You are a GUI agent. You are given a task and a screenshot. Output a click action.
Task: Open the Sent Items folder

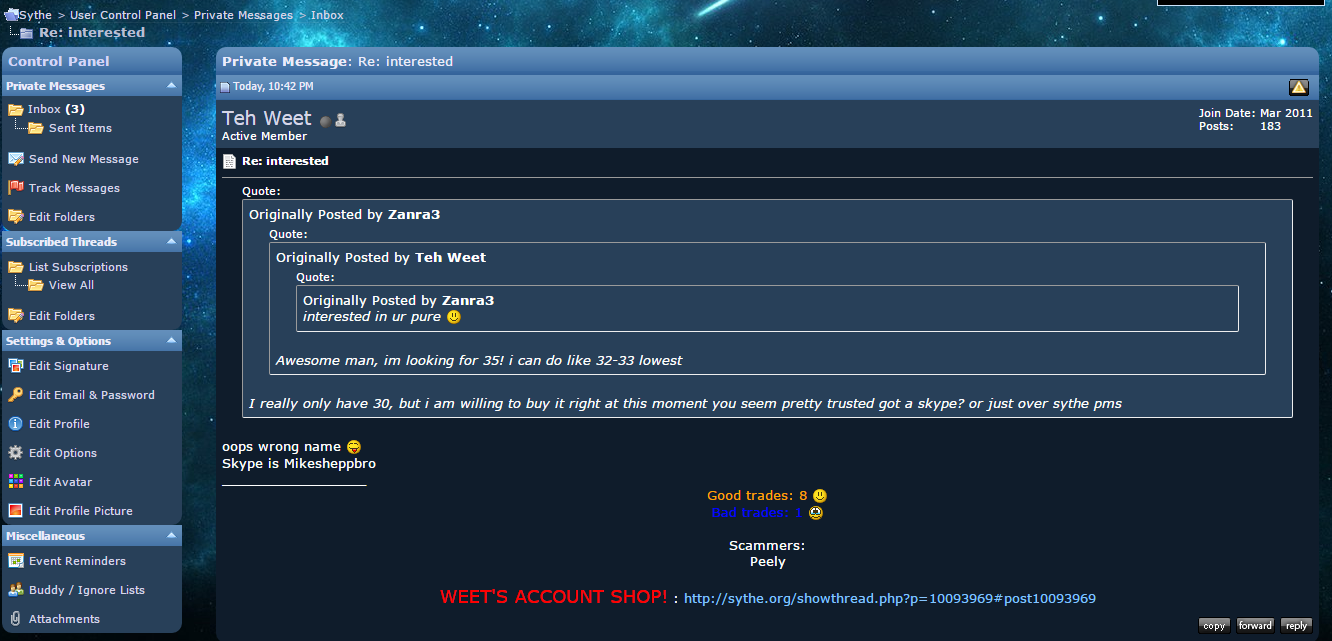point(80,128)
